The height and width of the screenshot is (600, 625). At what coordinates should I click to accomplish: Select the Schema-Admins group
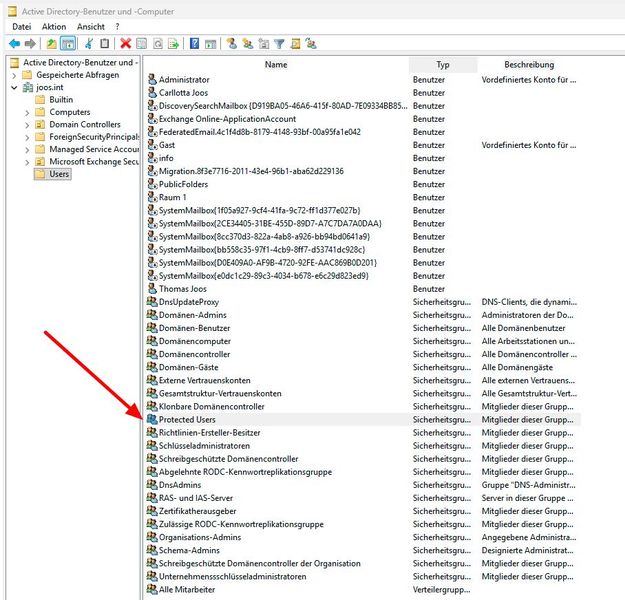pyautogui.click(x=189, y=550)
